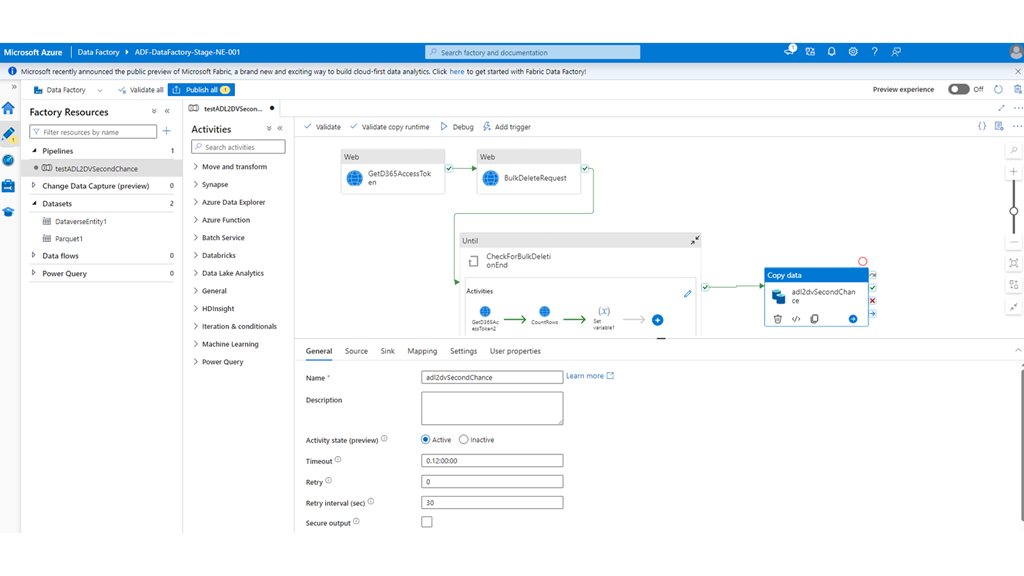Image resolution: width=1024 pixels, height=576 pixels.
Task: Expand the Data flows node
Action: (34, 255)
